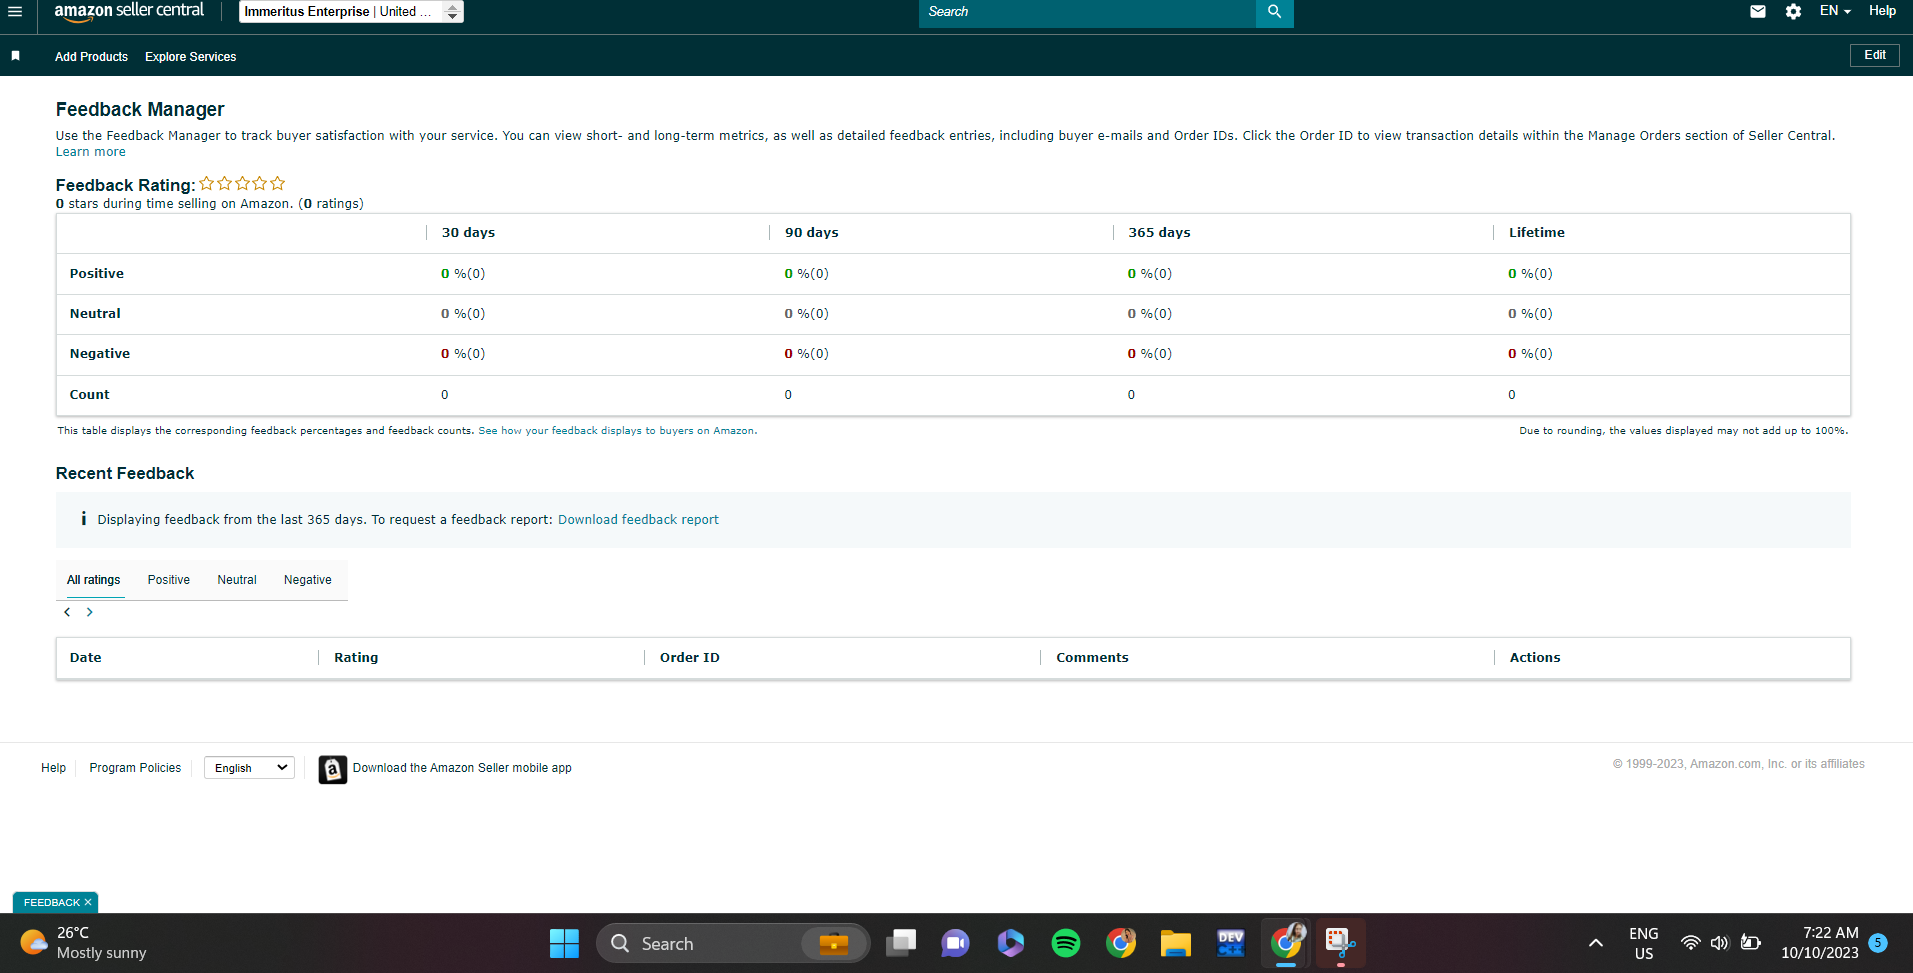
Task: Switch to the Neutral ratings tab
Action: pyautogui.click(x=237, y=580)
